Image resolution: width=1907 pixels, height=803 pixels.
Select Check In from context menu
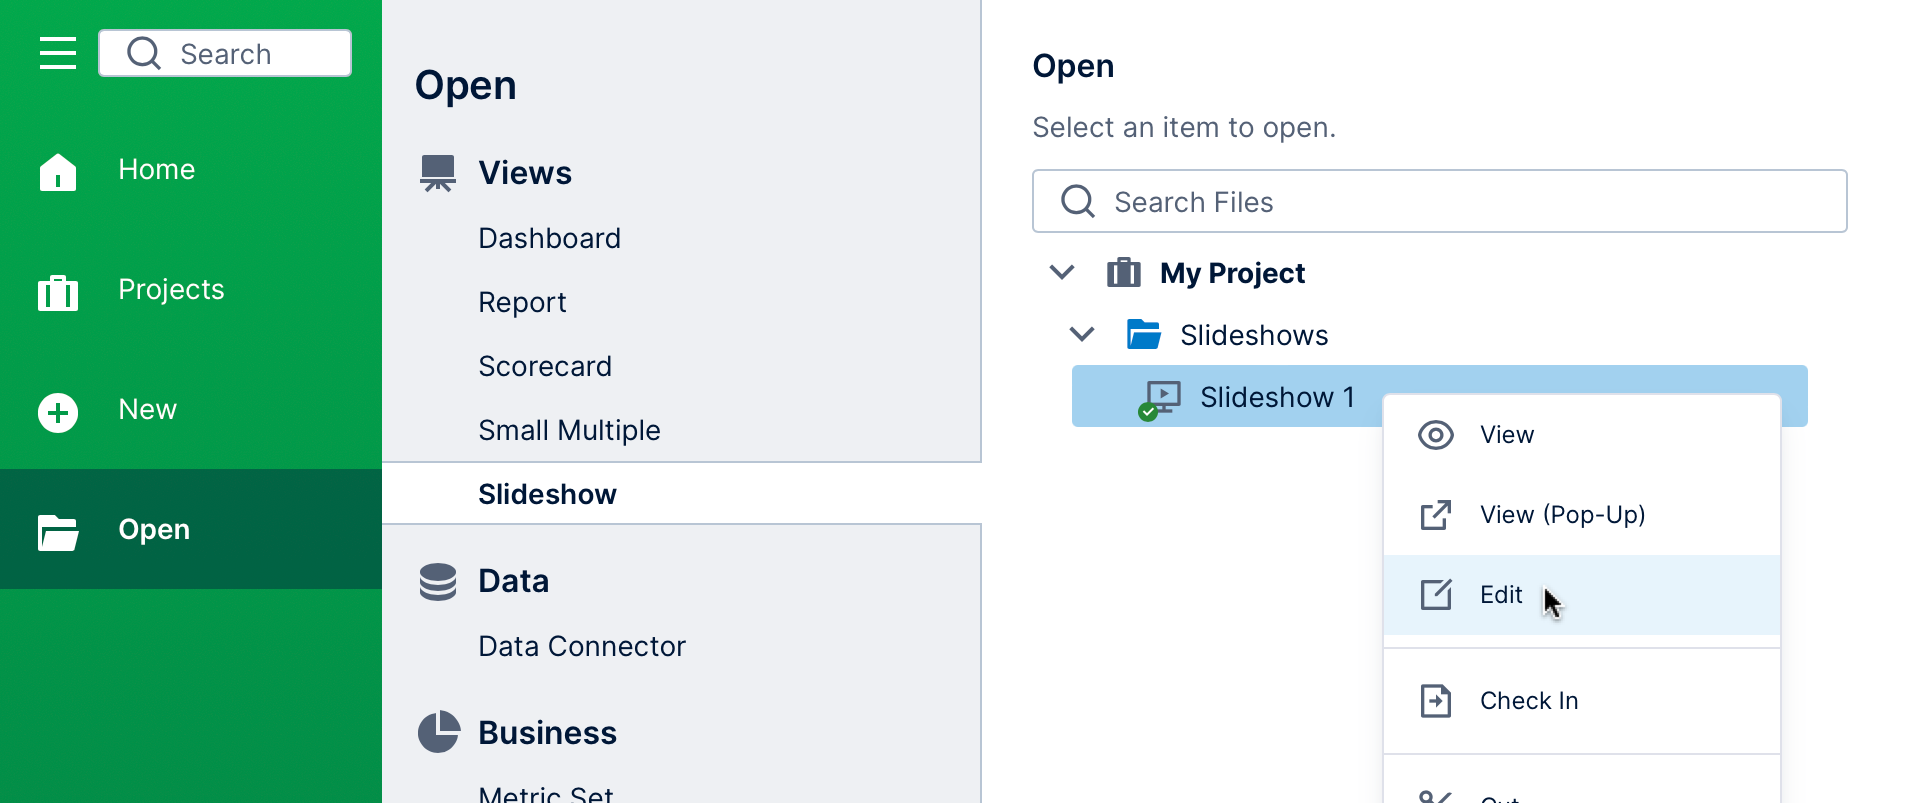[1529, 701]
